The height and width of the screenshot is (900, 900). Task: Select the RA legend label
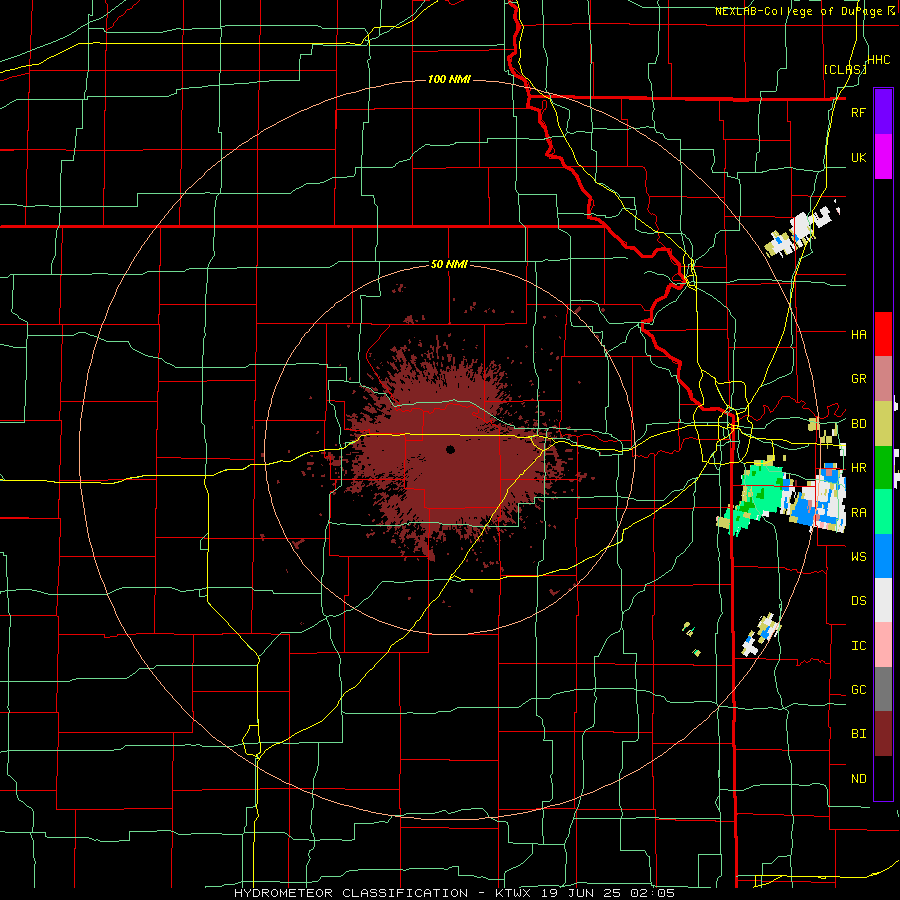(858, 513)
